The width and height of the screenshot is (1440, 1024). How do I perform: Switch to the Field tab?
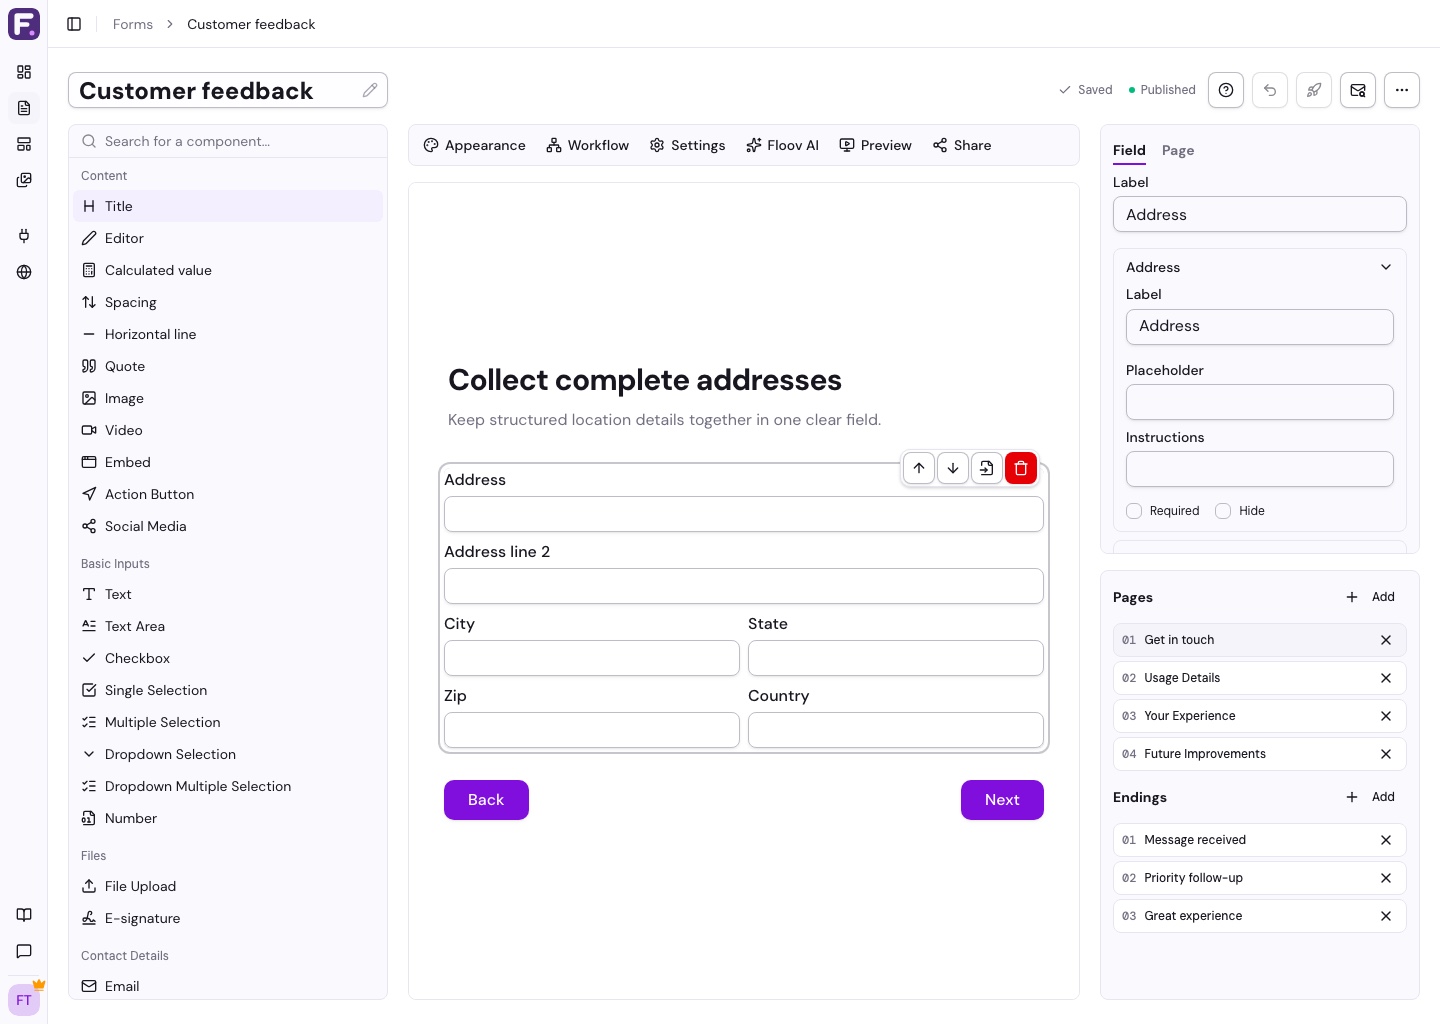1129,150
